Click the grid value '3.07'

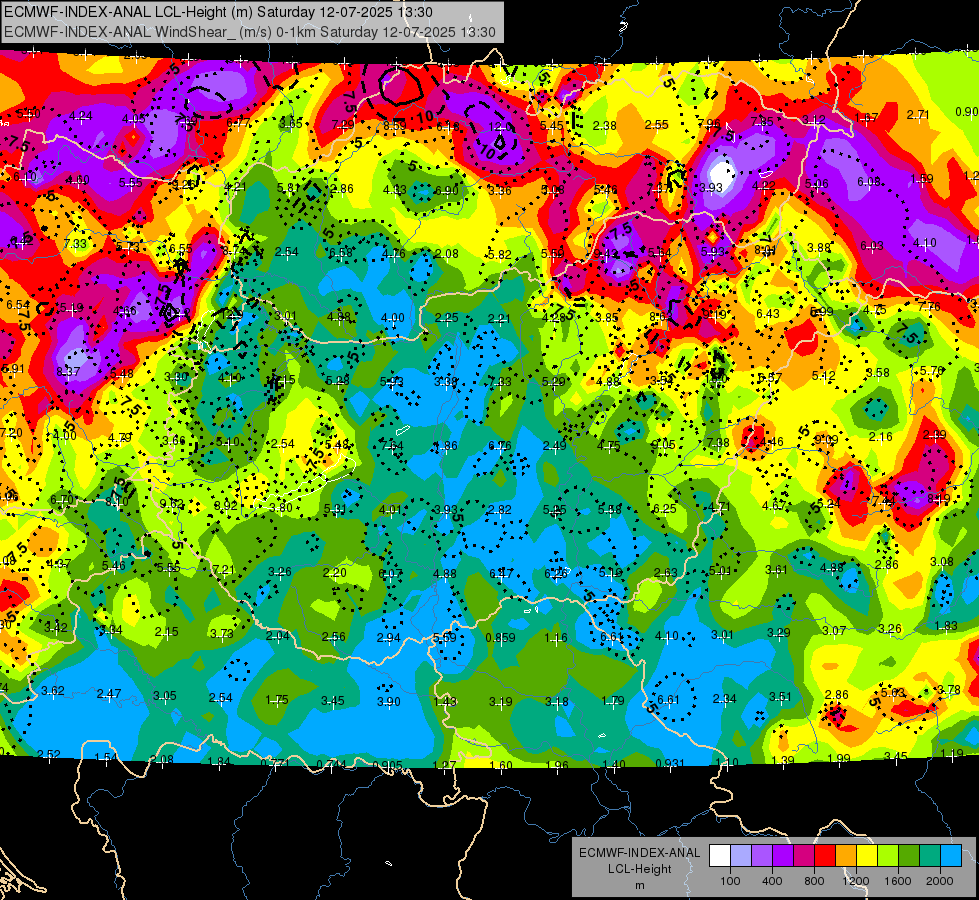coord(834,631)
